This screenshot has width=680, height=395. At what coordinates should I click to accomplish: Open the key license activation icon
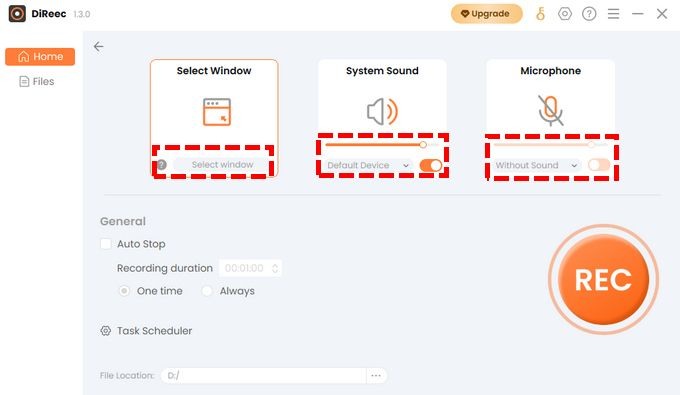540,14
